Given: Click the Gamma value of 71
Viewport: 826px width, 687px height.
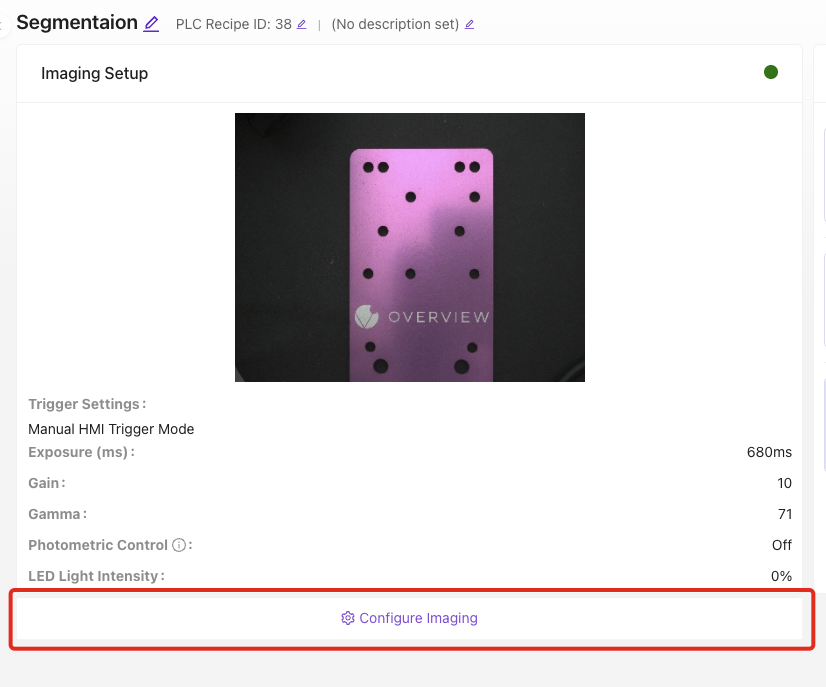Looking at the screenshot, I should point(784,514).
